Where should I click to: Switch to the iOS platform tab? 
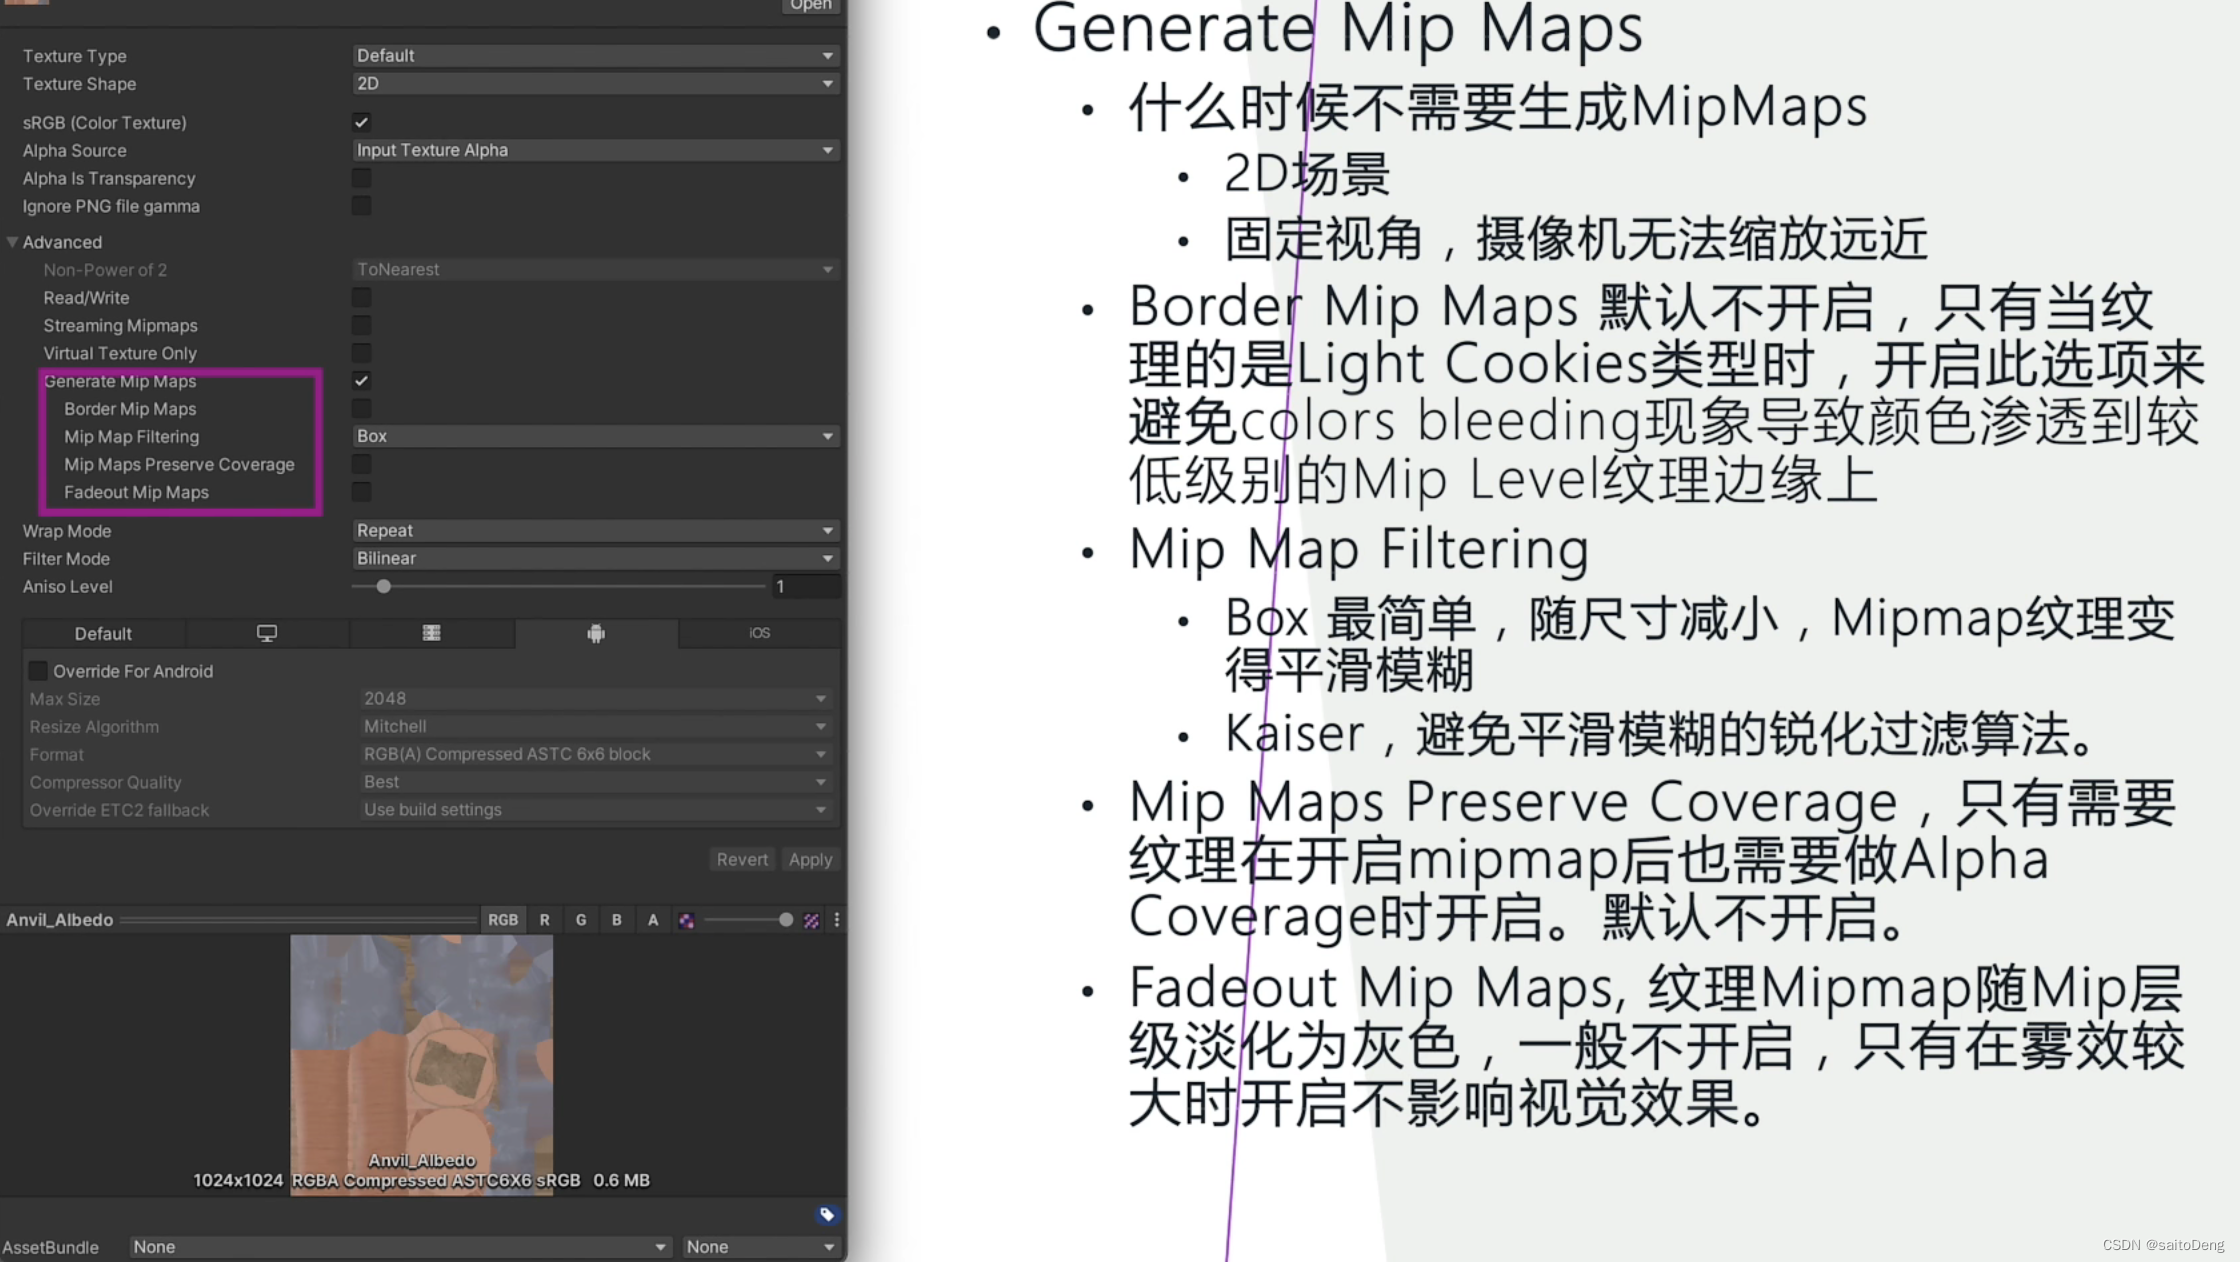(x=759, y=633)
